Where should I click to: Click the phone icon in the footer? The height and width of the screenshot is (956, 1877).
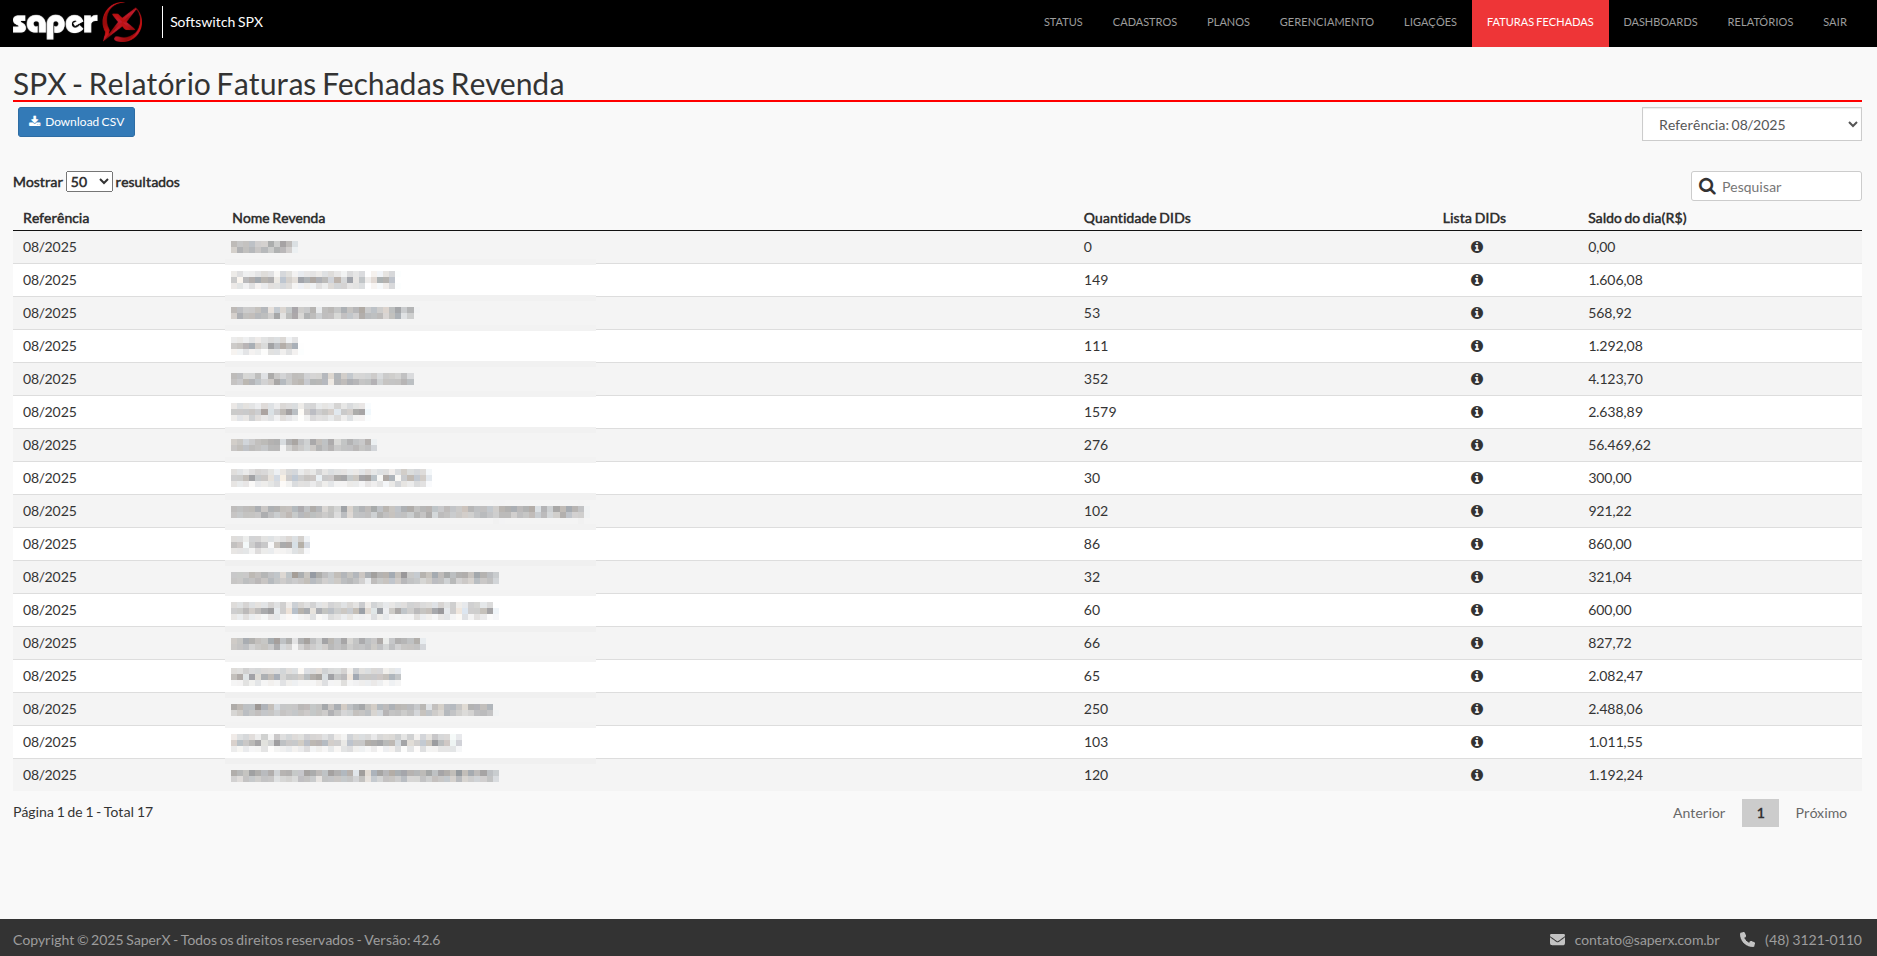pyautogui.click(x=1747, y=940)
